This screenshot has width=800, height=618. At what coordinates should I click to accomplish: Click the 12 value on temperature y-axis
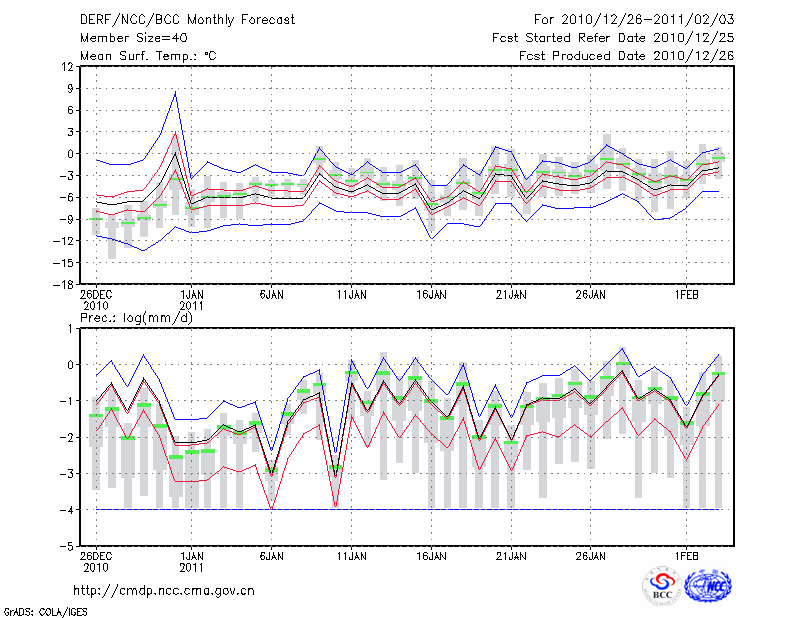pos(67,67)
